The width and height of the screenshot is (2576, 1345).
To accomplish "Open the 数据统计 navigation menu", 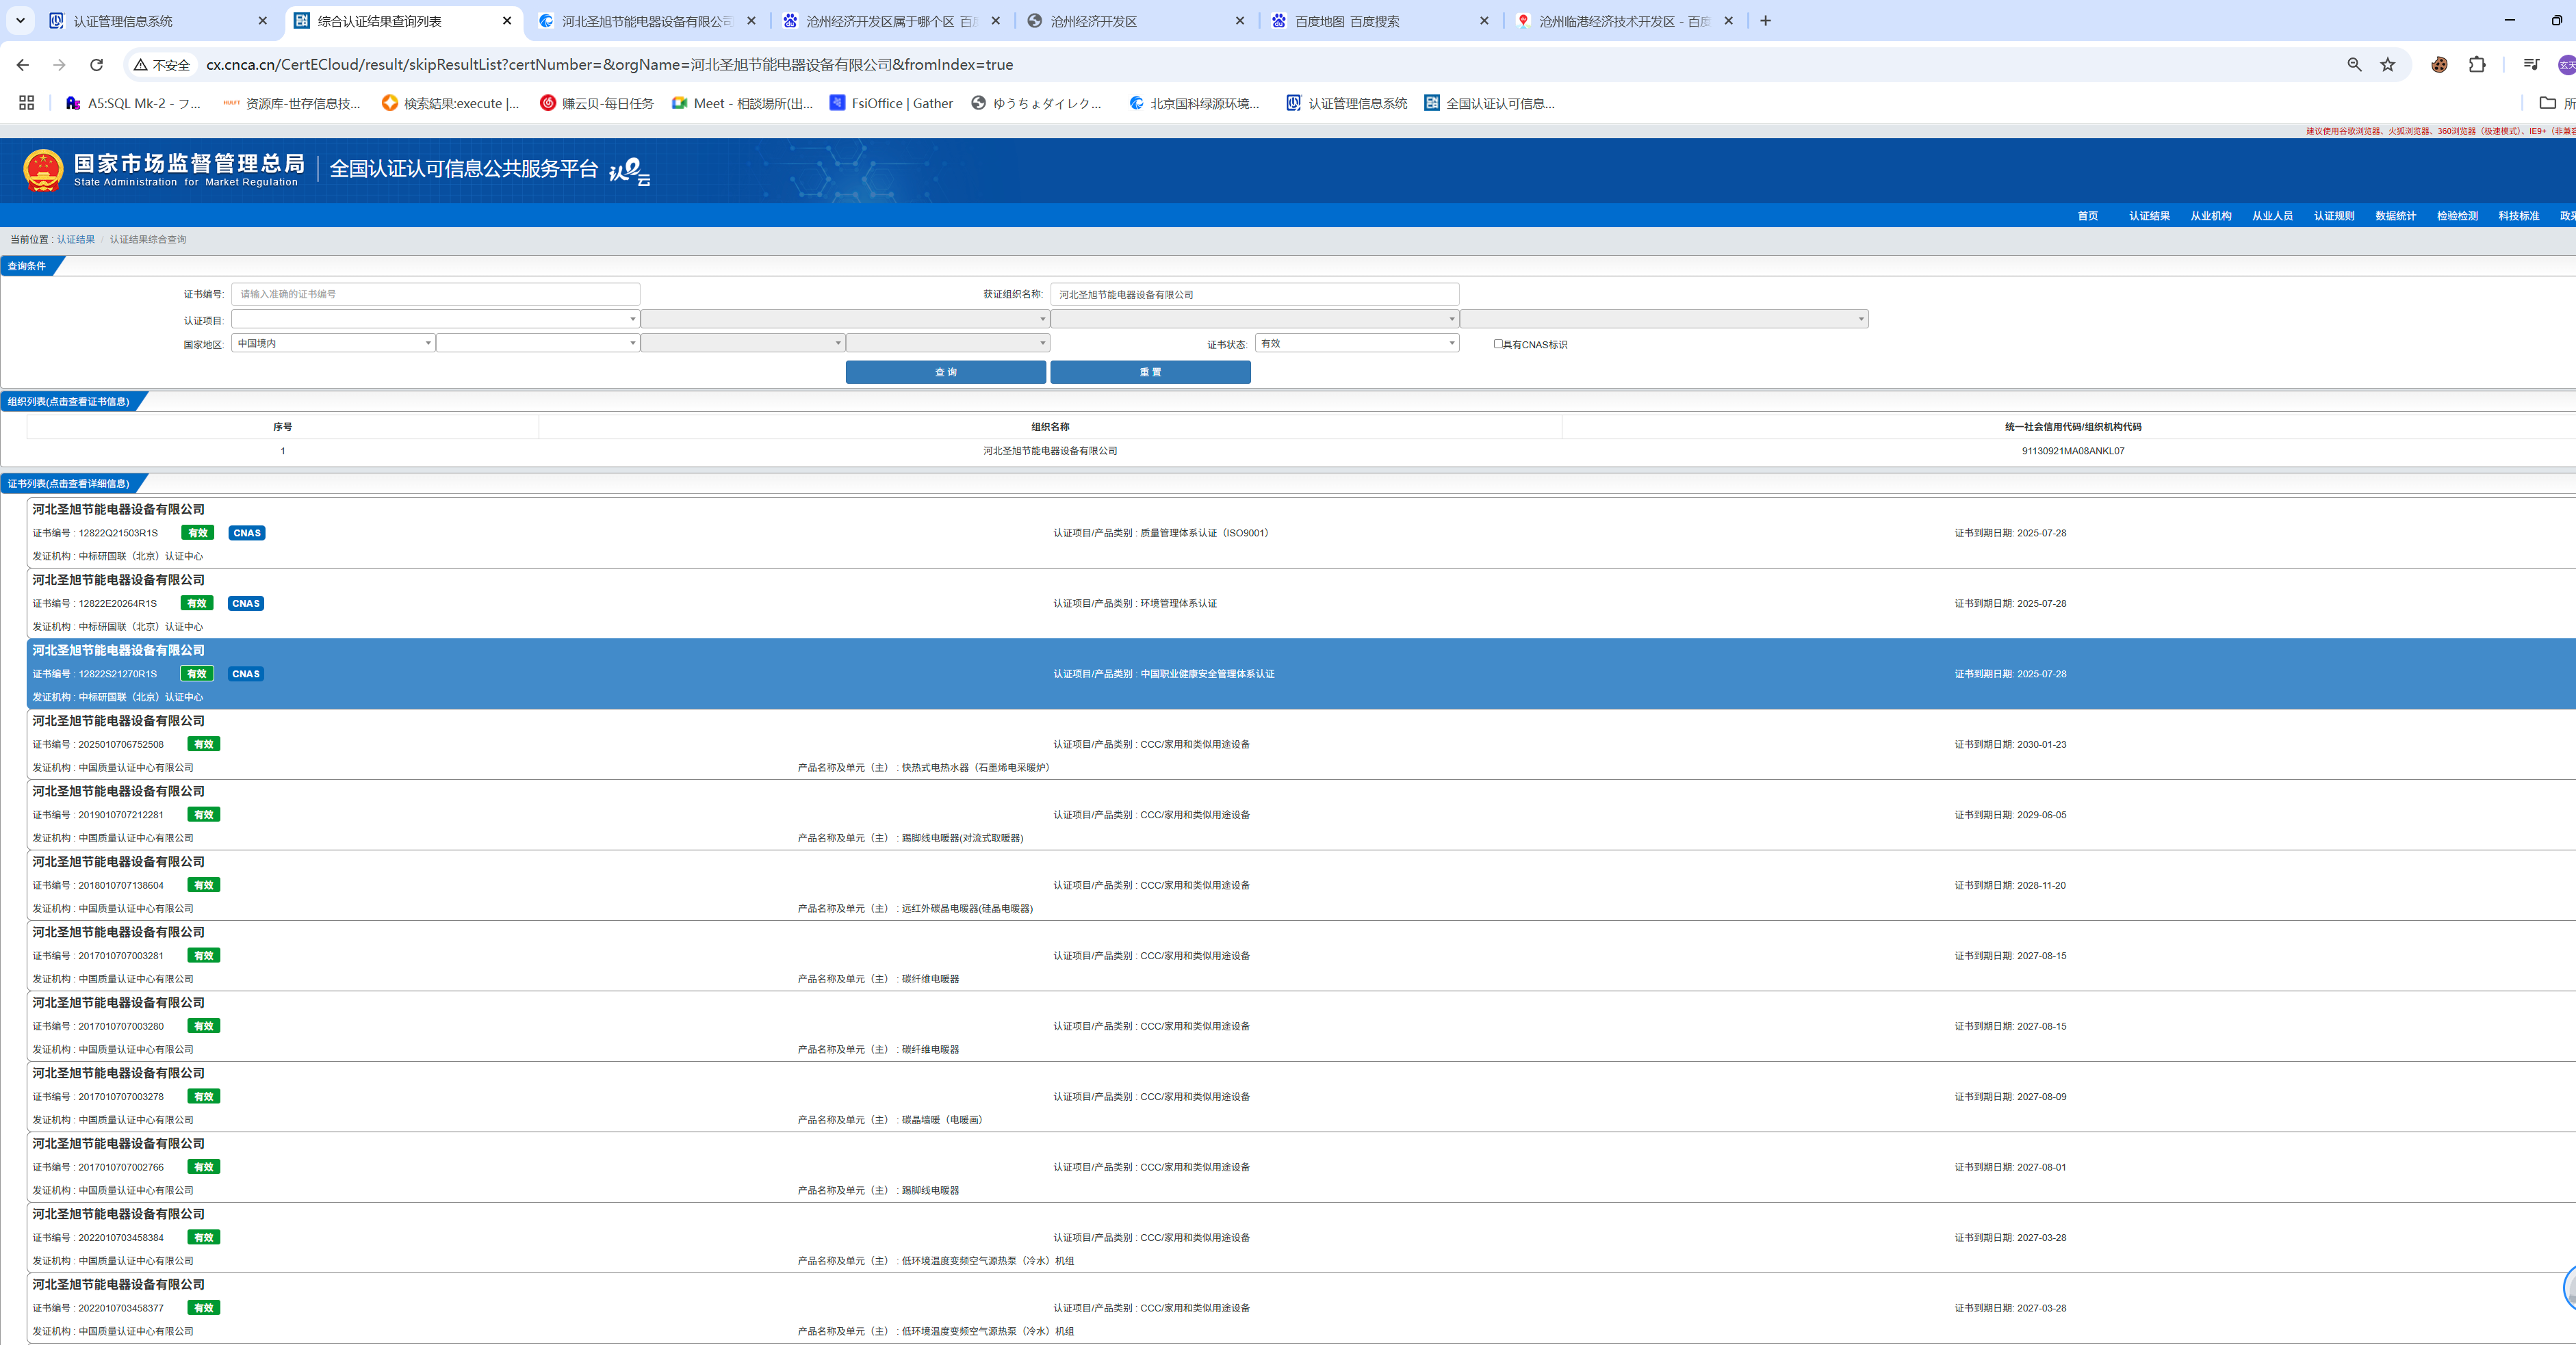I will click(x=2395, y=216).
